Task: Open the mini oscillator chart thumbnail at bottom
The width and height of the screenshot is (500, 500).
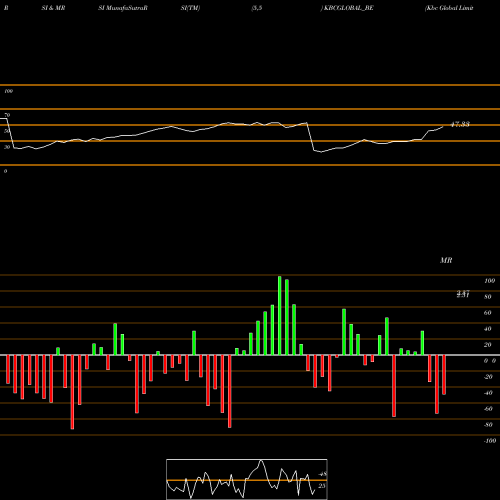Action: tap(247, 479)
